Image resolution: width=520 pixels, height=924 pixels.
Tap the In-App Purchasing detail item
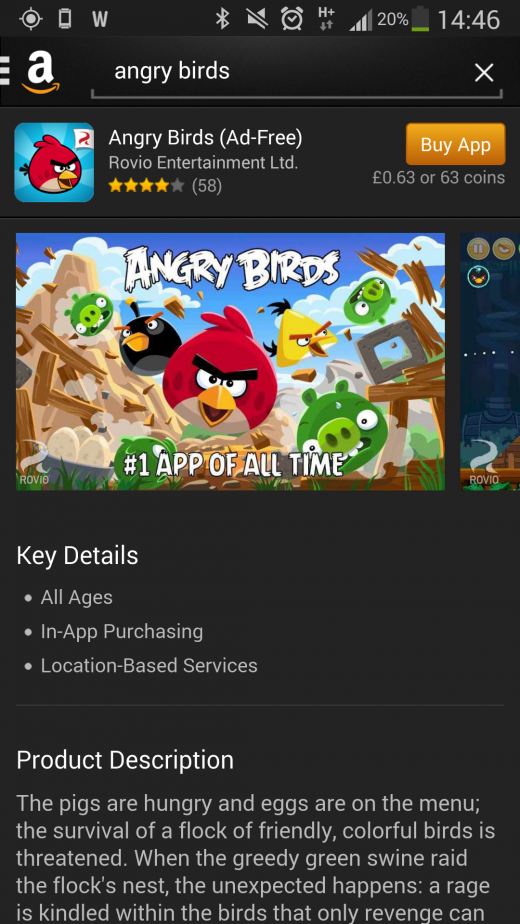coord(121,631)
